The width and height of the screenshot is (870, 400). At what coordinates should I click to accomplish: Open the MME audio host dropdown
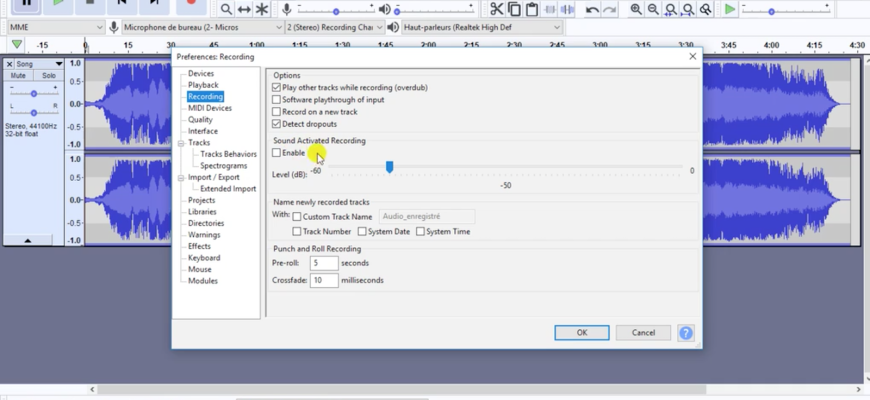[x=54, y=27]
